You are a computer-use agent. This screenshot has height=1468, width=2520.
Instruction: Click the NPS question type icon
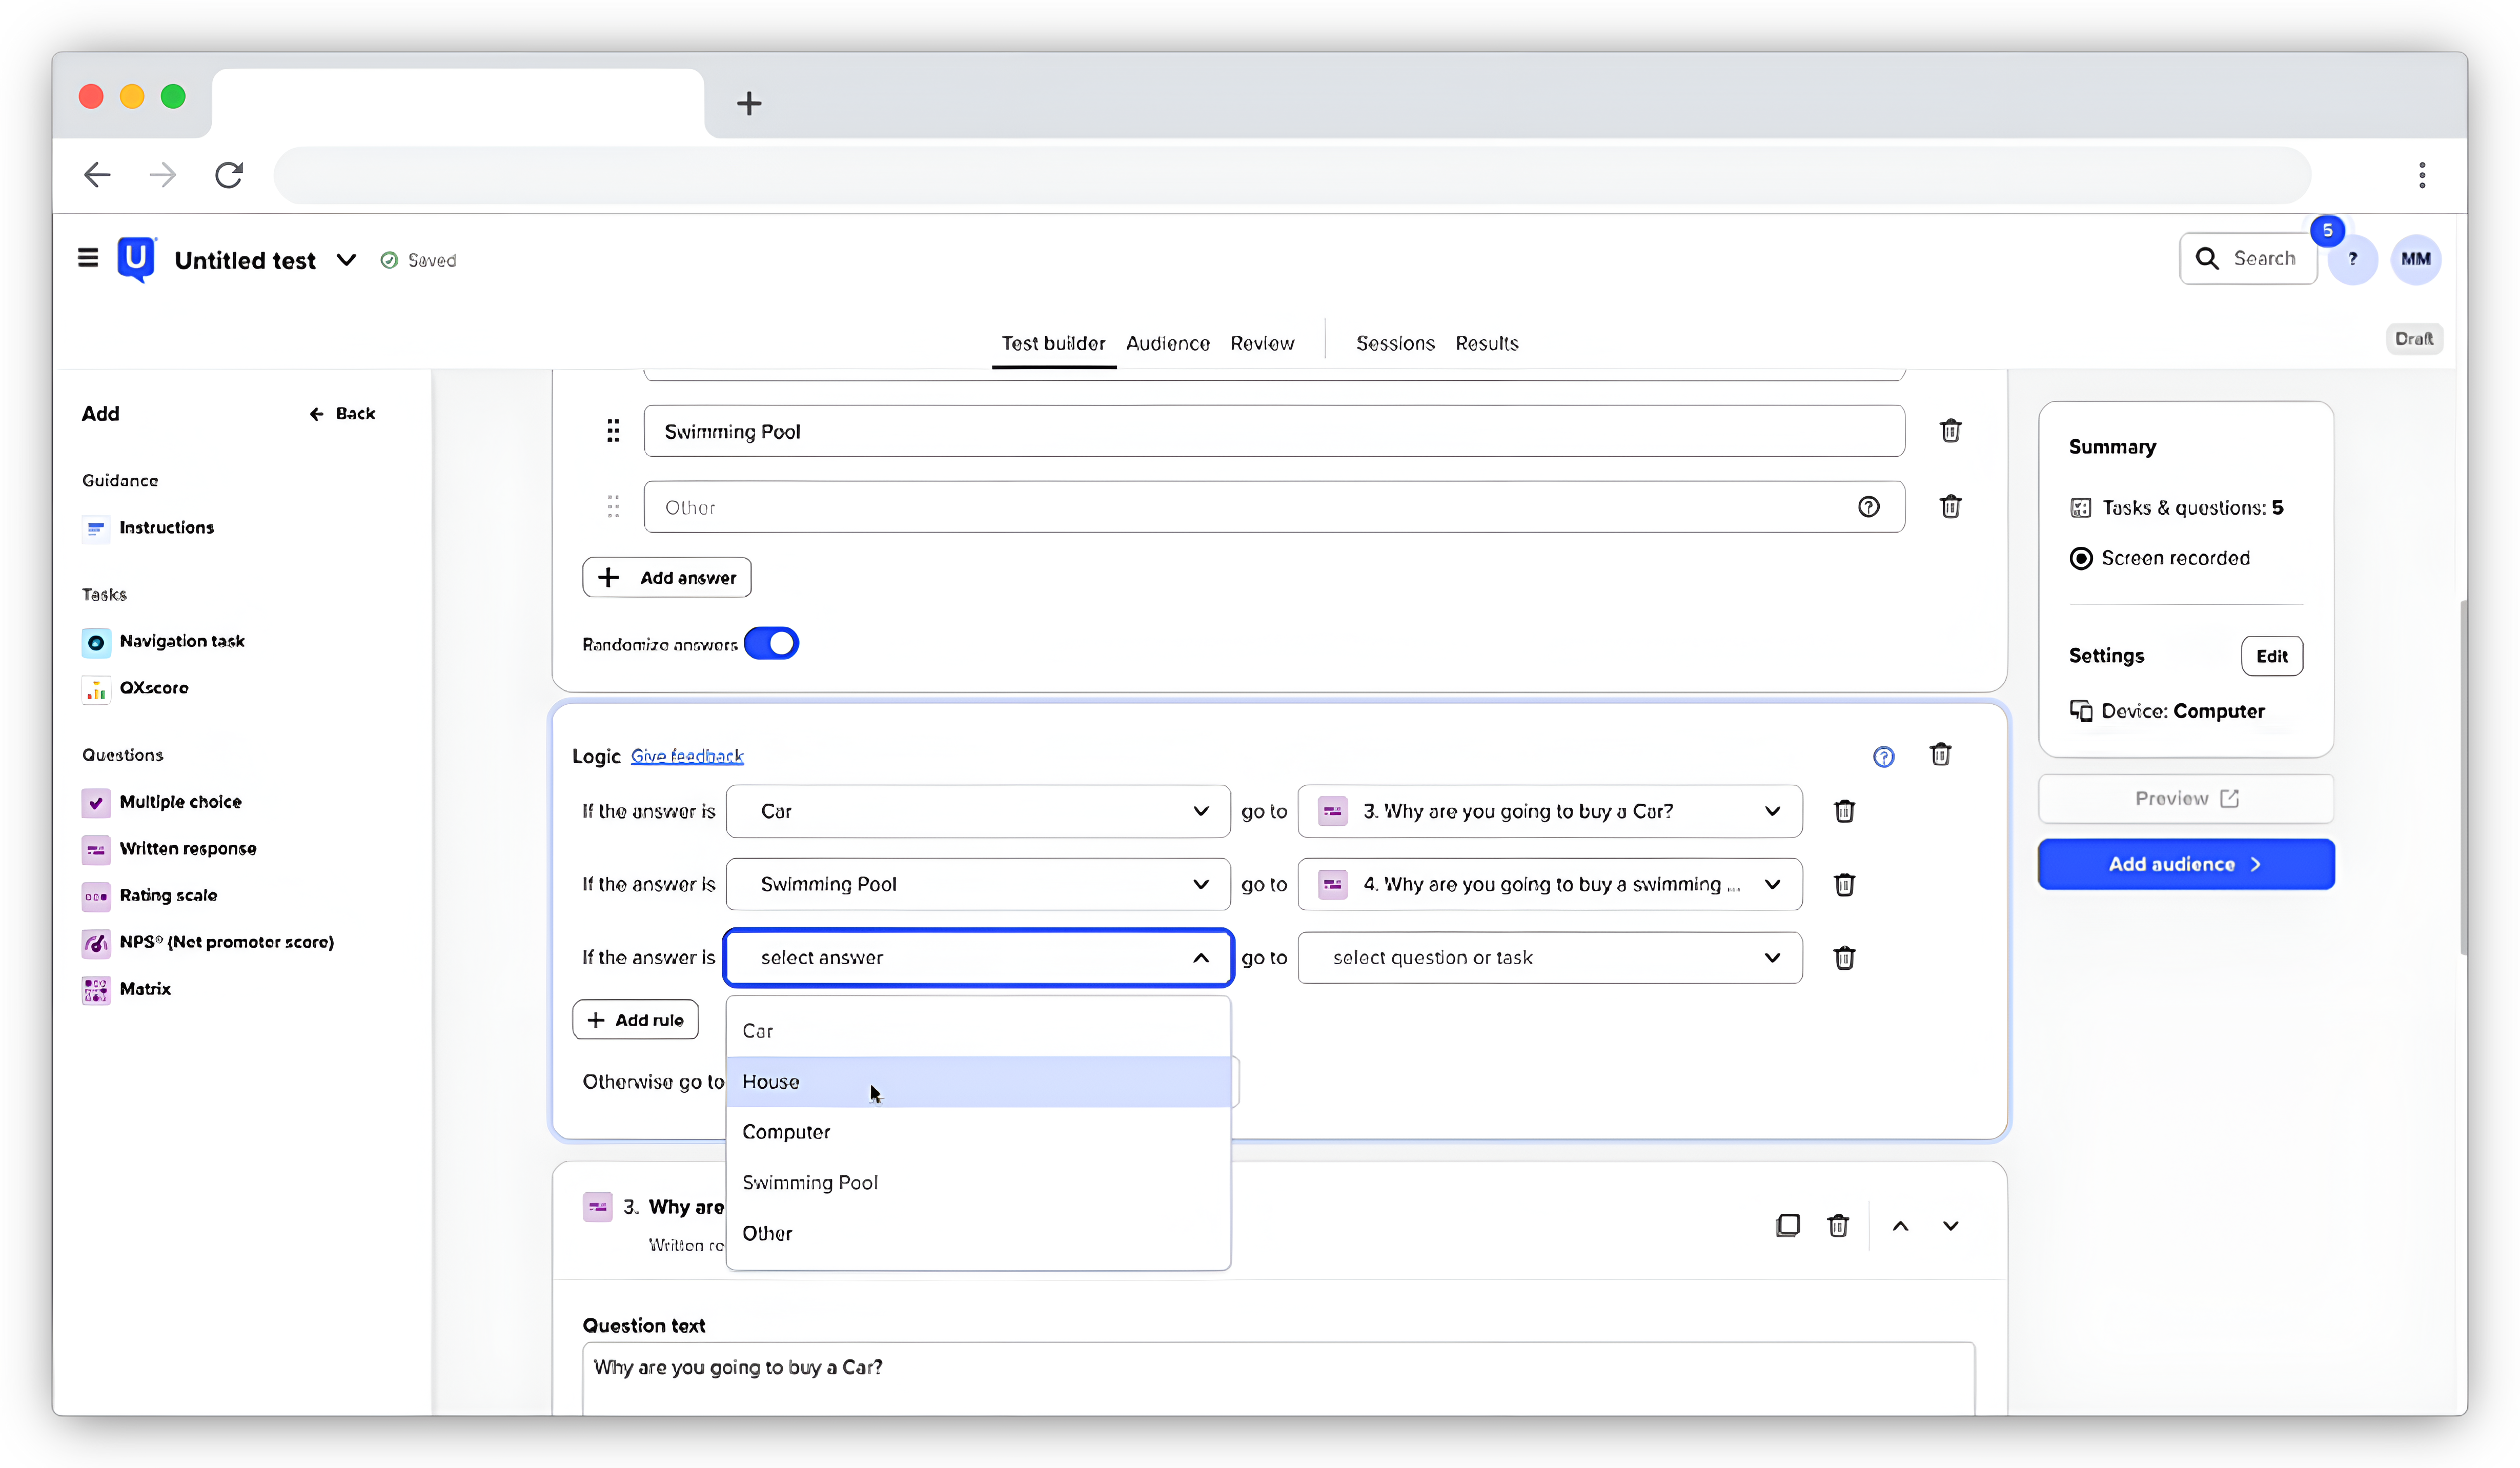[x=95, y=943]
